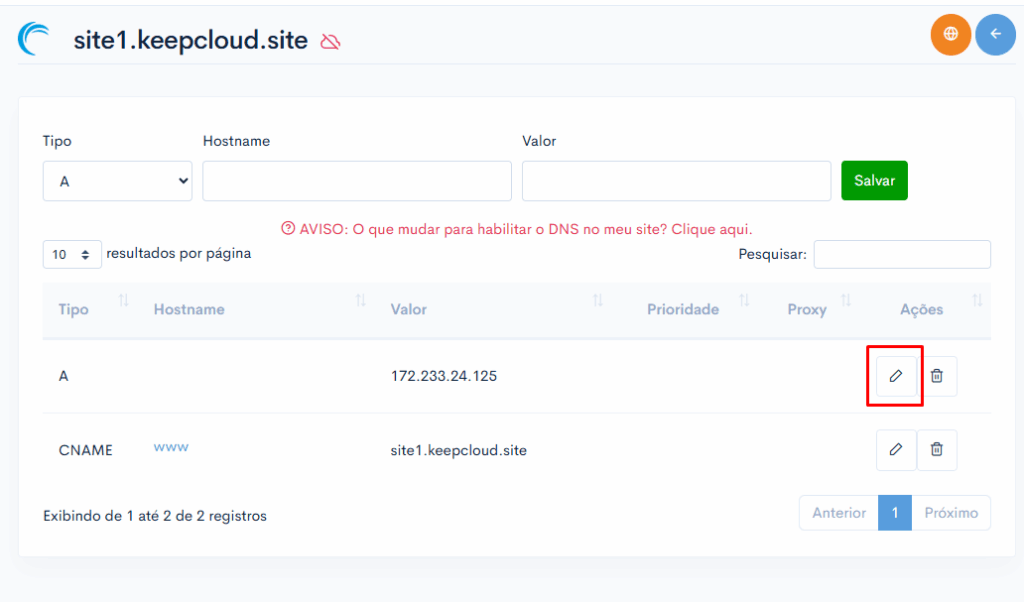Delete the CNAME www record
The width and height of the screenshot is (1024, 602).
pyautogui.click(x=936, y=450)
